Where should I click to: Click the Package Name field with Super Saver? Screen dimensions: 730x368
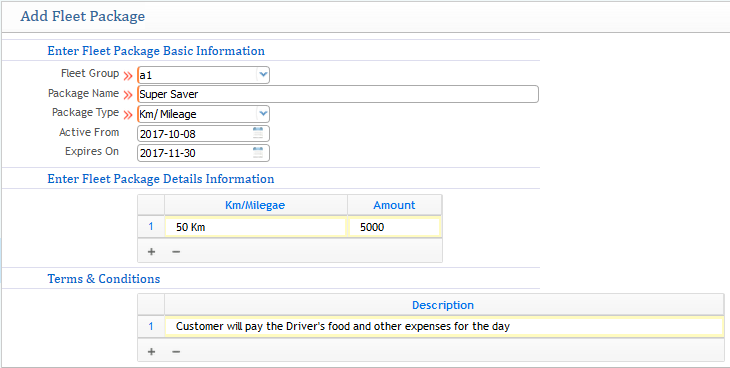coord(338,94)
